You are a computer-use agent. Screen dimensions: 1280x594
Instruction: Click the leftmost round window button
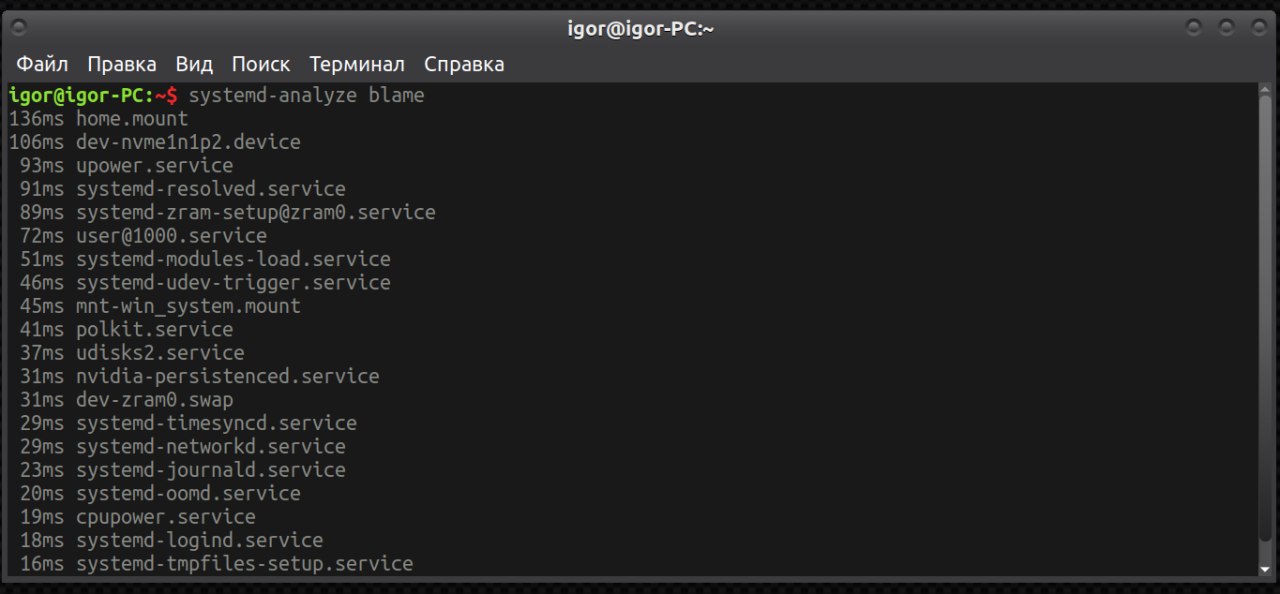tap(1193, 29)
